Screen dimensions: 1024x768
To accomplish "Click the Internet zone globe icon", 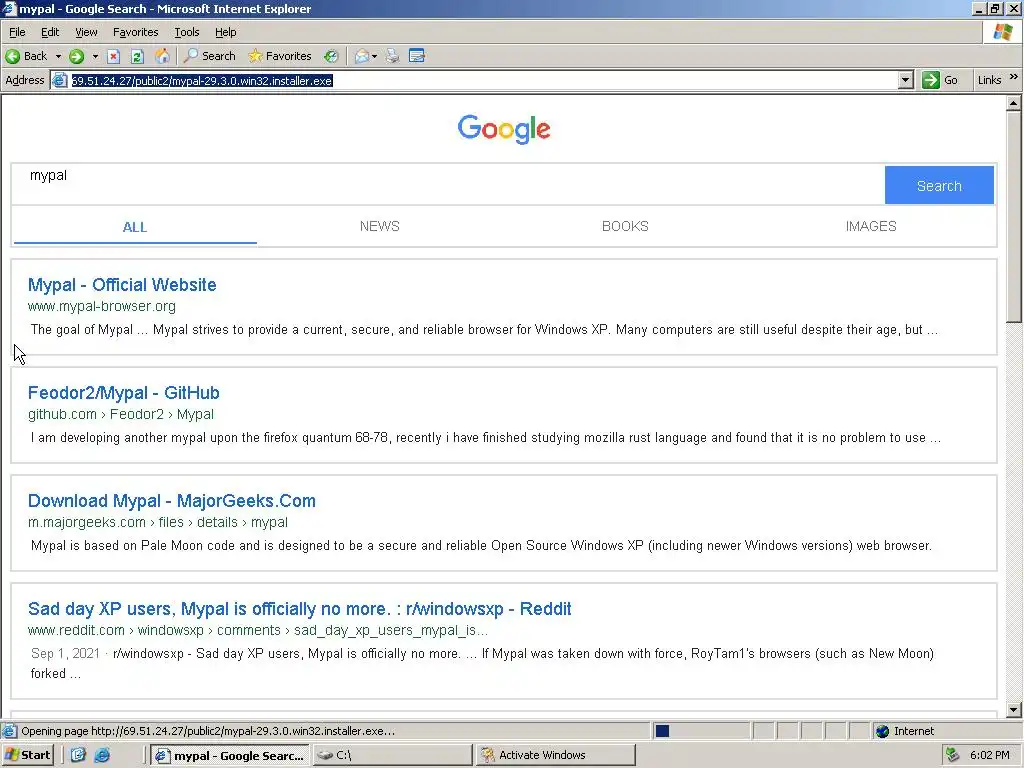I will (883, 731).
